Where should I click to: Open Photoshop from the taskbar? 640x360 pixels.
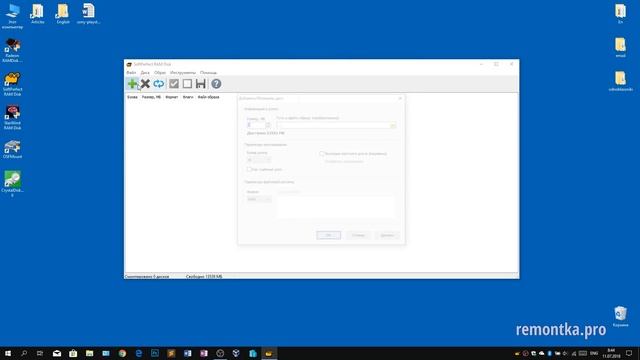155,353
